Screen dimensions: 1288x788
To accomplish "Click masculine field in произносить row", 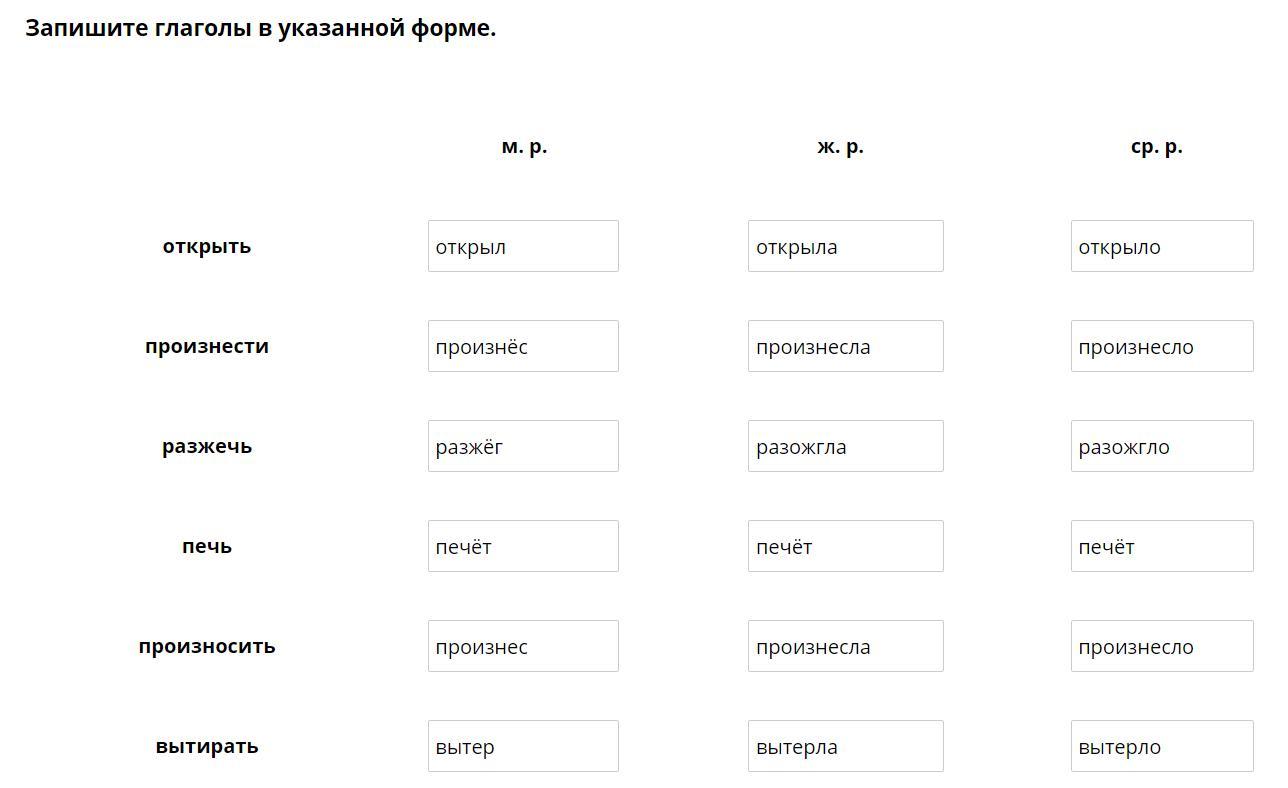I will (523, 646).
